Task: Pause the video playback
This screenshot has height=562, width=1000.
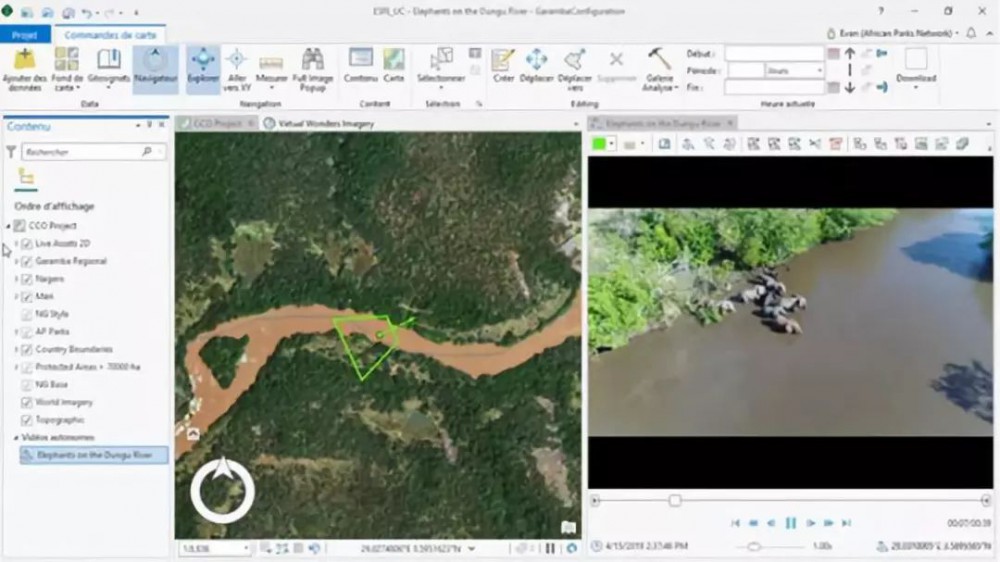Action: pyautogui.click(x=791, y=523)
